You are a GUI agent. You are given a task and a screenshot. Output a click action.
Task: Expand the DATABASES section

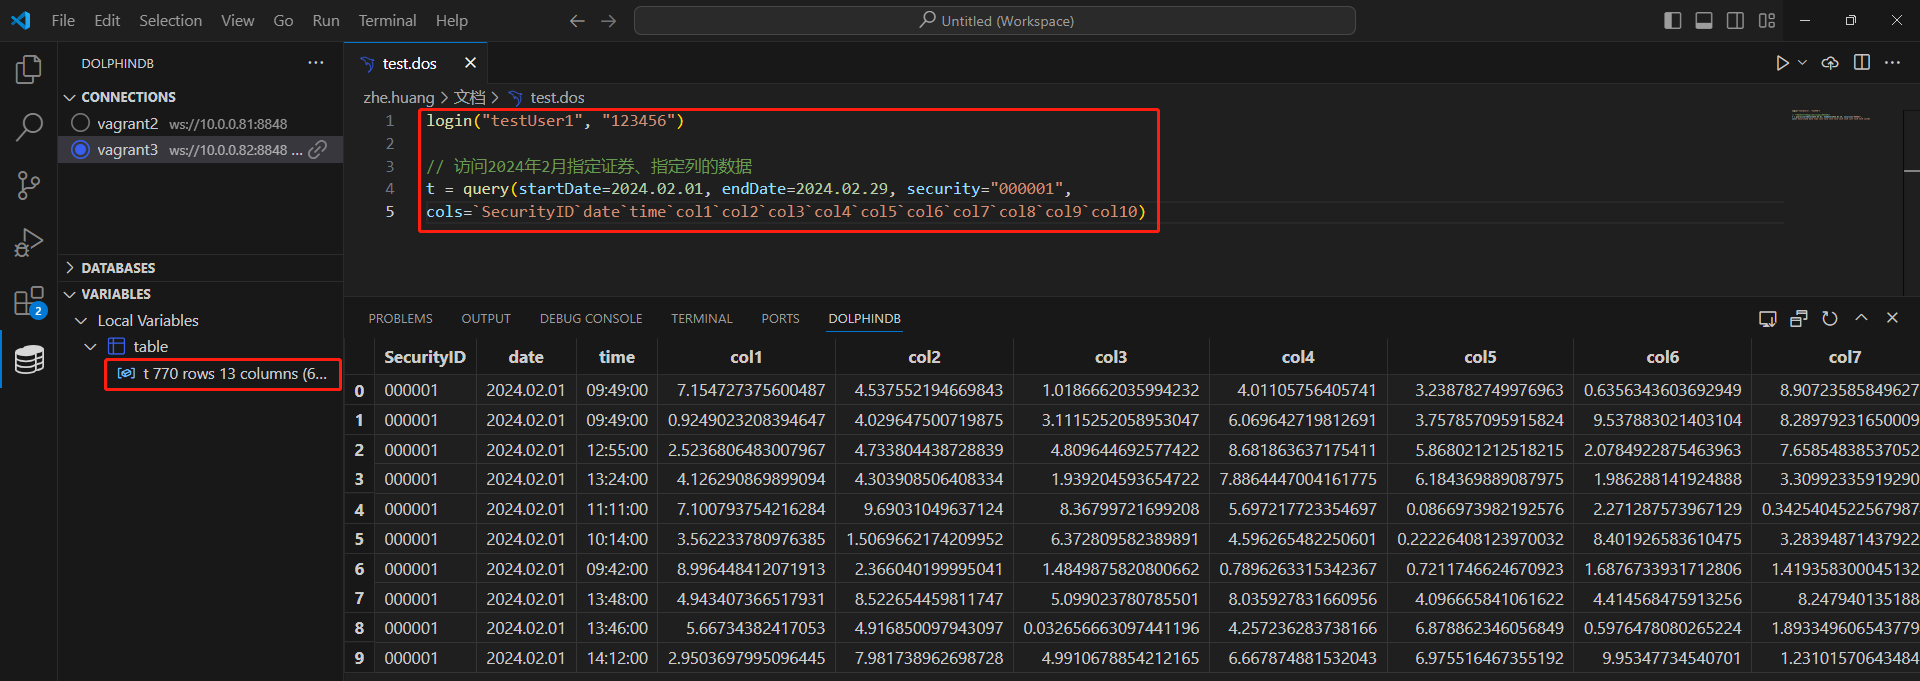click(x=118, y=268)
